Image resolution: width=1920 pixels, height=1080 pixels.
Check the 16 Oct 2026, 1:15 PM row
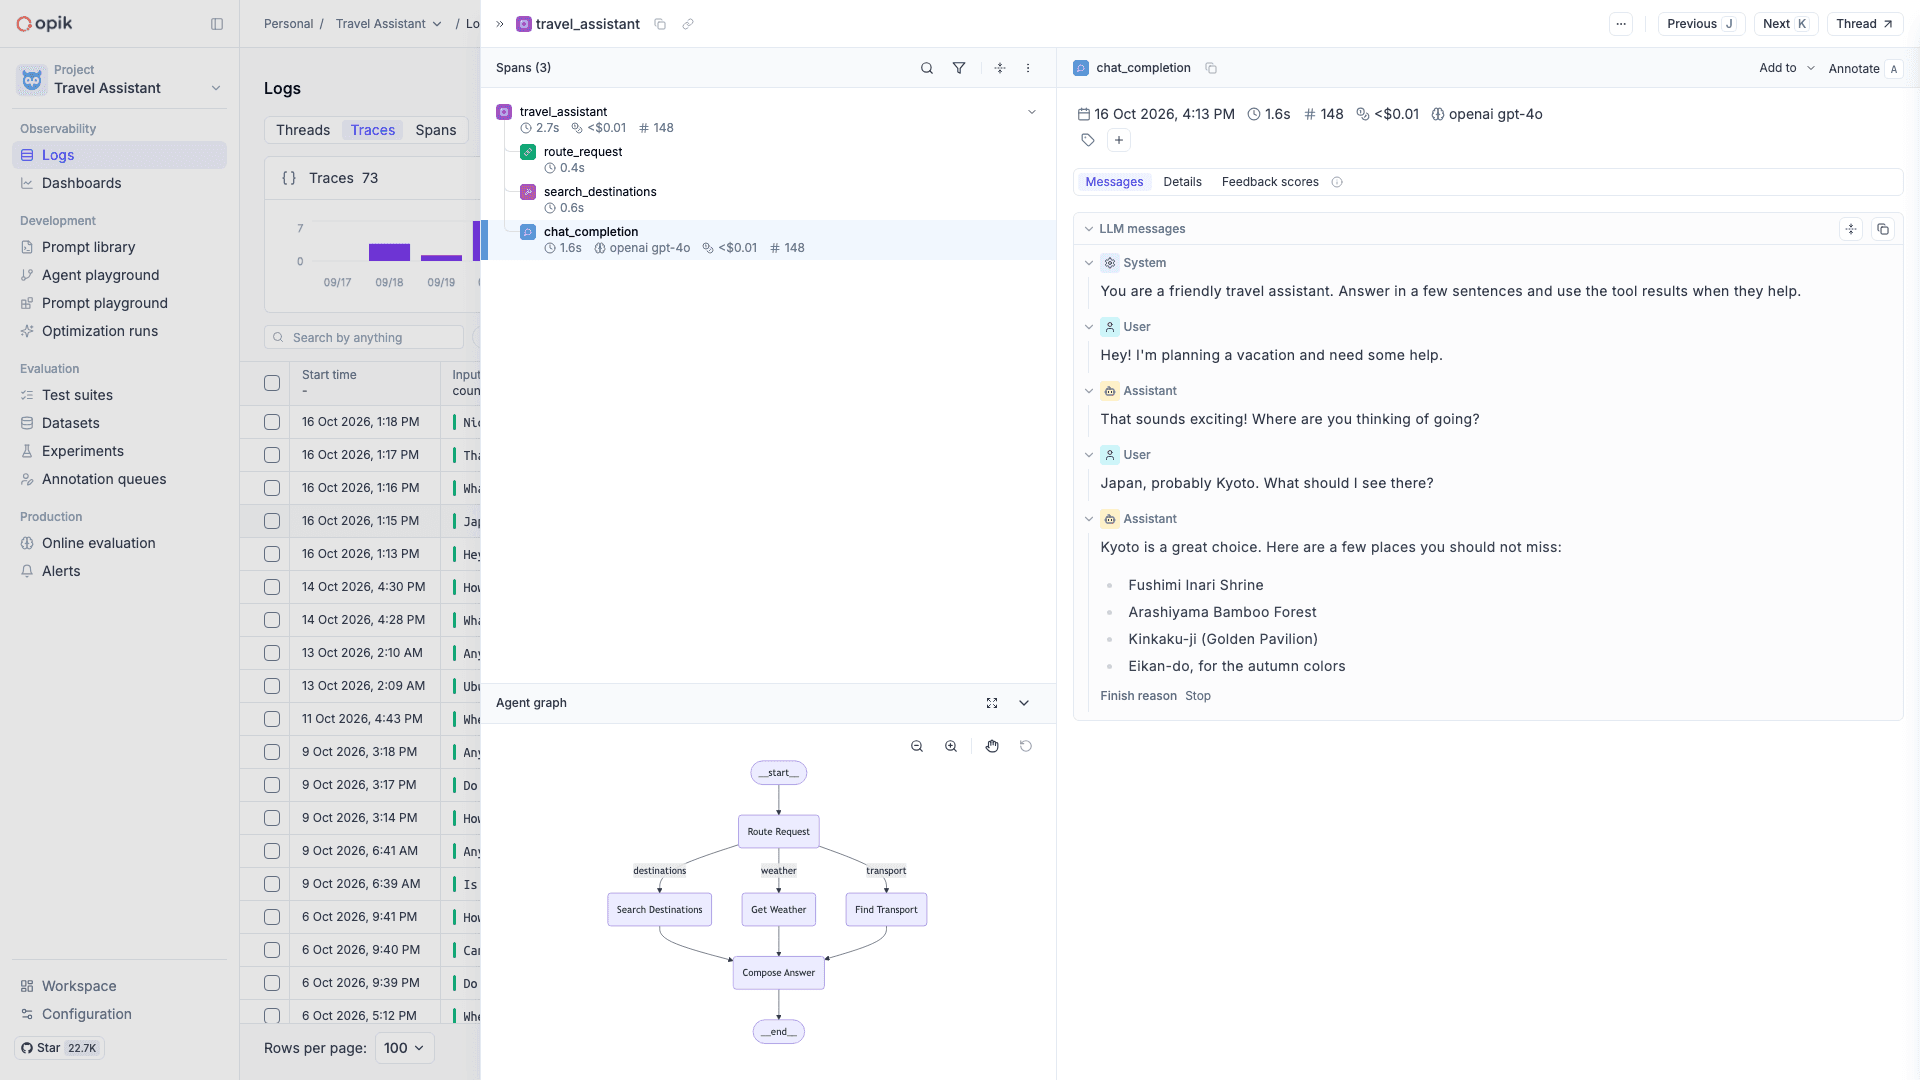[272, 521]
